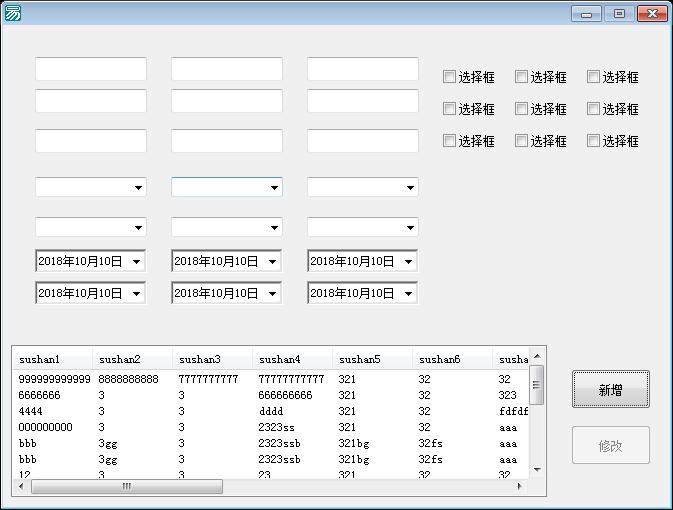Open the focused middle combo box in upper dropdown row
673x510 pixels.
(x=274, y=187)
